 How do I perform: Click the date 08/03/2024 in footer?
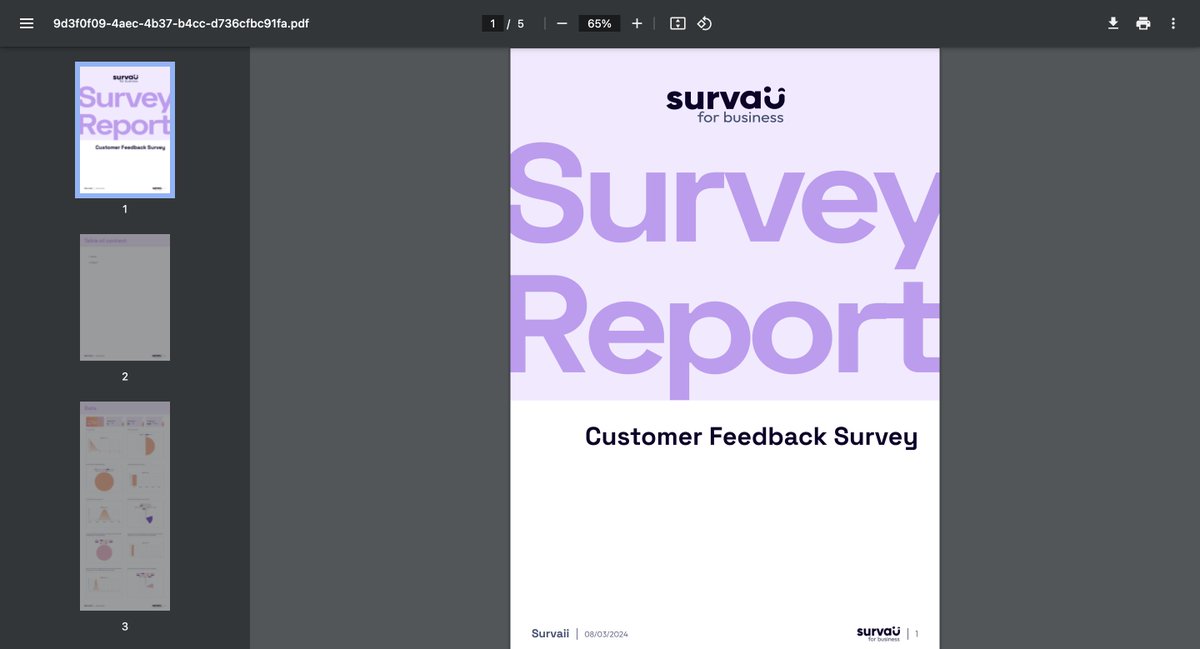[607, 634]
